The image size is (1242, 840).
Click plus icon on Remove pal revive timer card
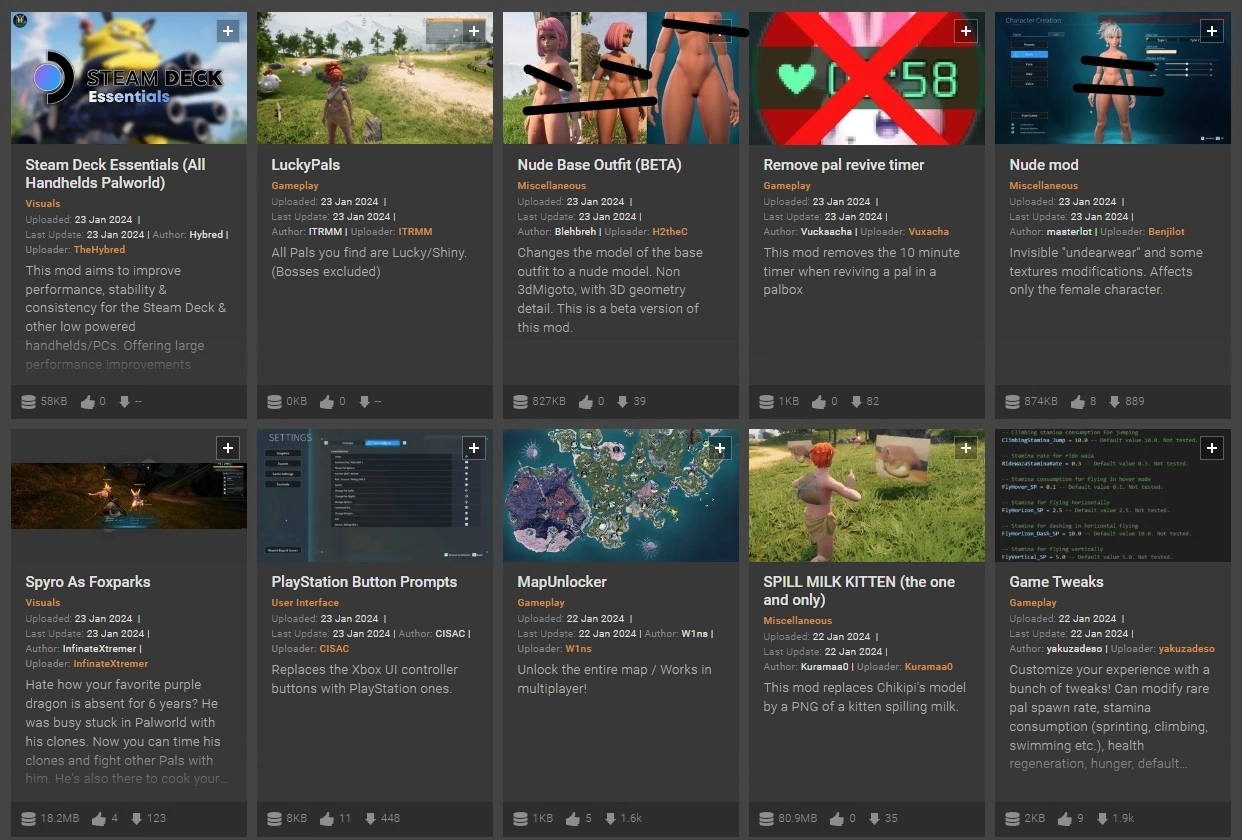(966, 31)
